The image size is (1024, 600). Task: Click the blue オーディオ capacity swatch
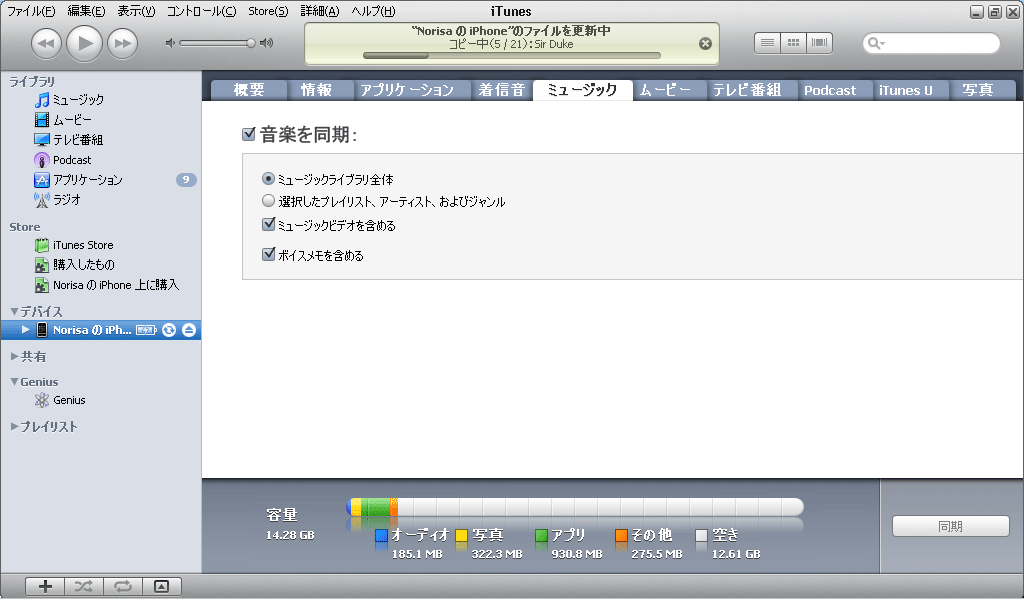381,535
